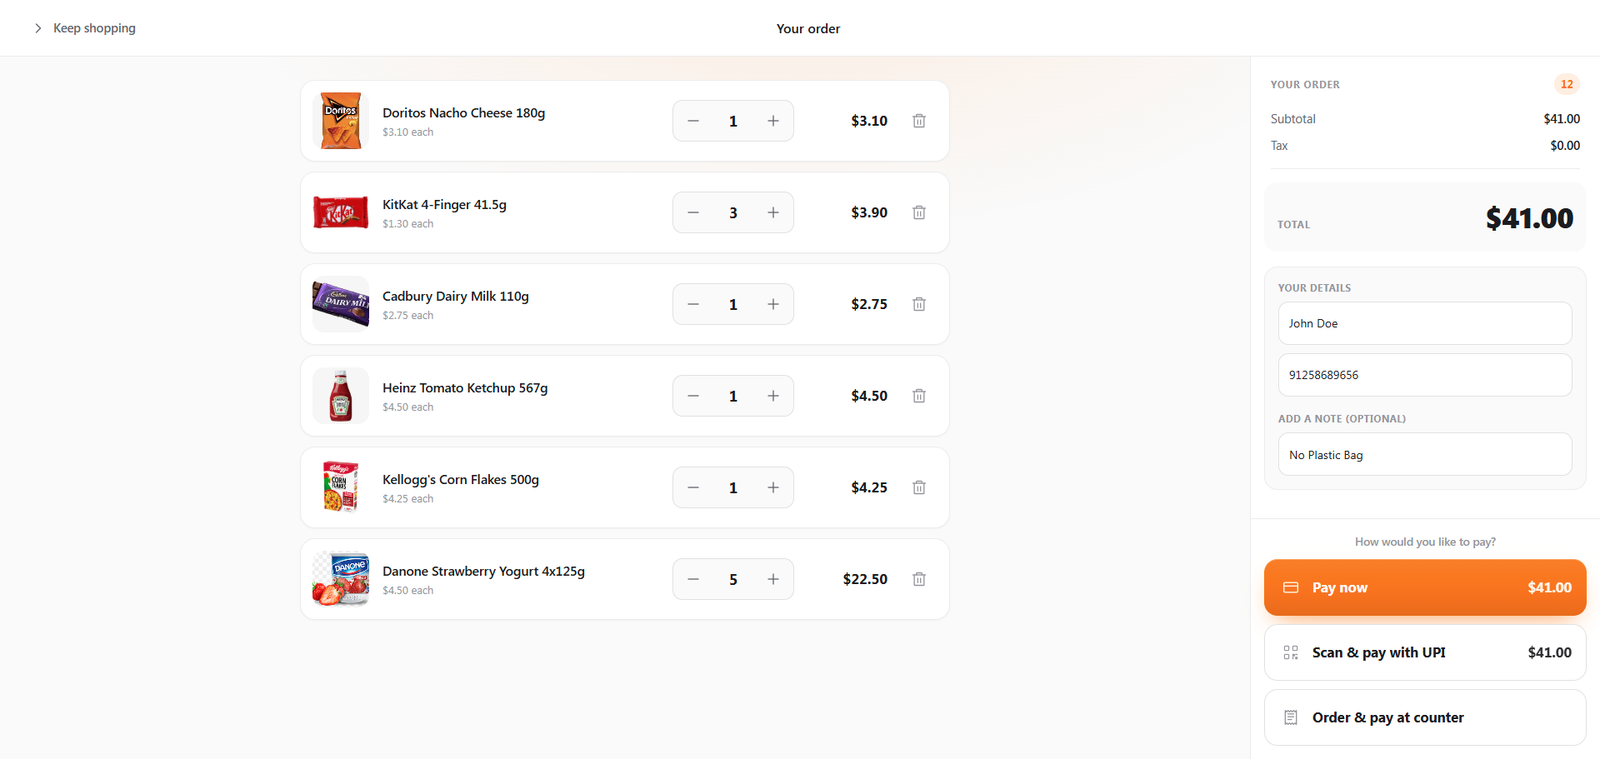Click the $4.25 Corn Flakes line total
Image resolution: width=1600 pixels, height=759 pixels.
[869, 488]
